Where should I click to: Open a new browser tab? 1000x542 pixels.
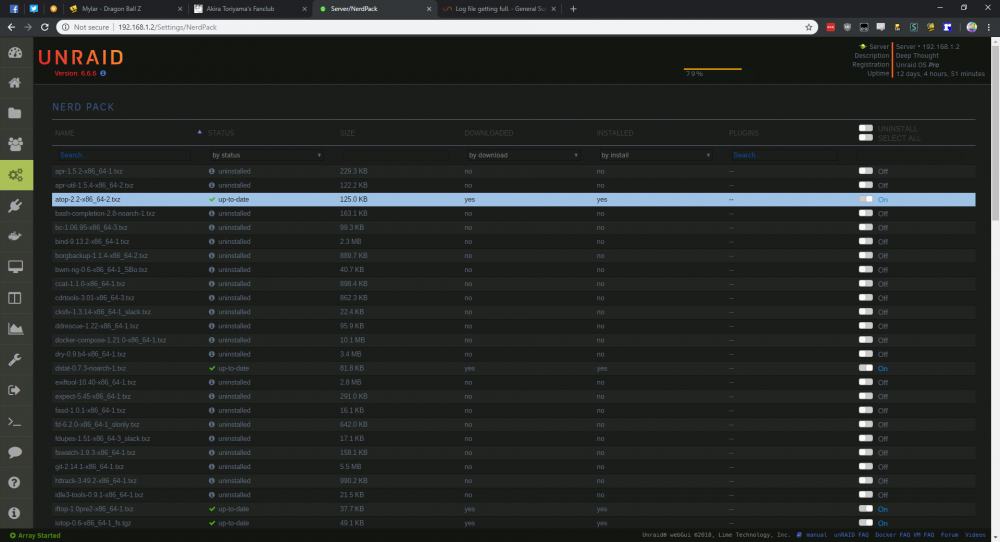(x=573, y=9)
